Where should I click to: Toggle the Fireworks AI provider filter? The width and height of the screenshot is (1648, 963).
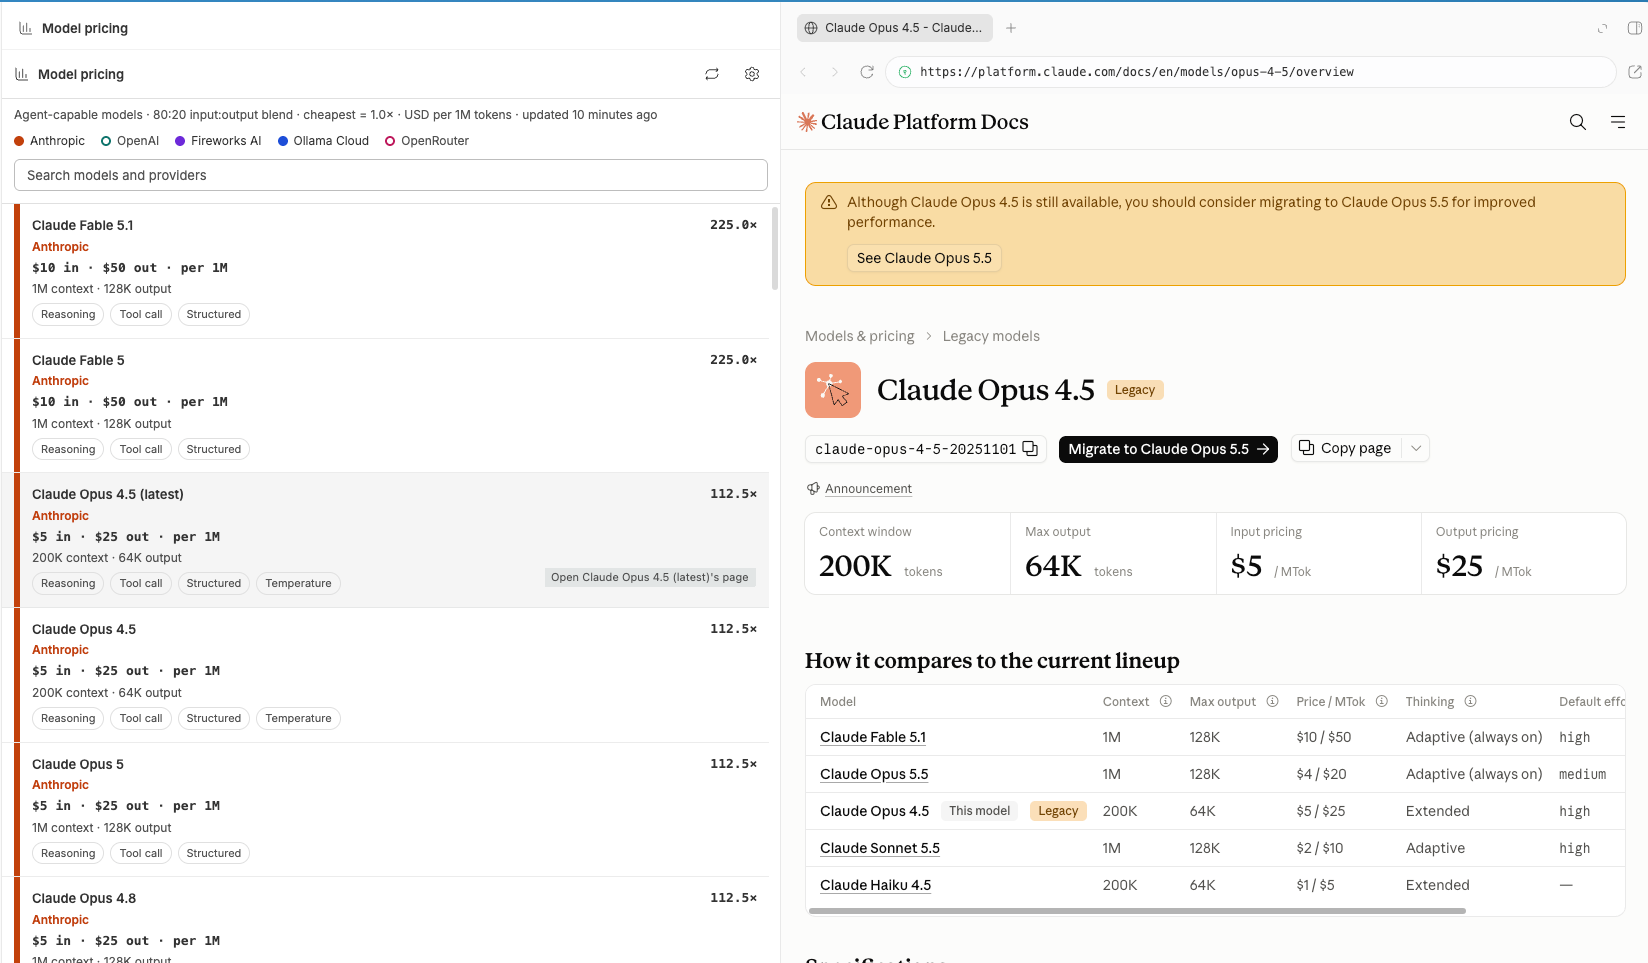218,141
